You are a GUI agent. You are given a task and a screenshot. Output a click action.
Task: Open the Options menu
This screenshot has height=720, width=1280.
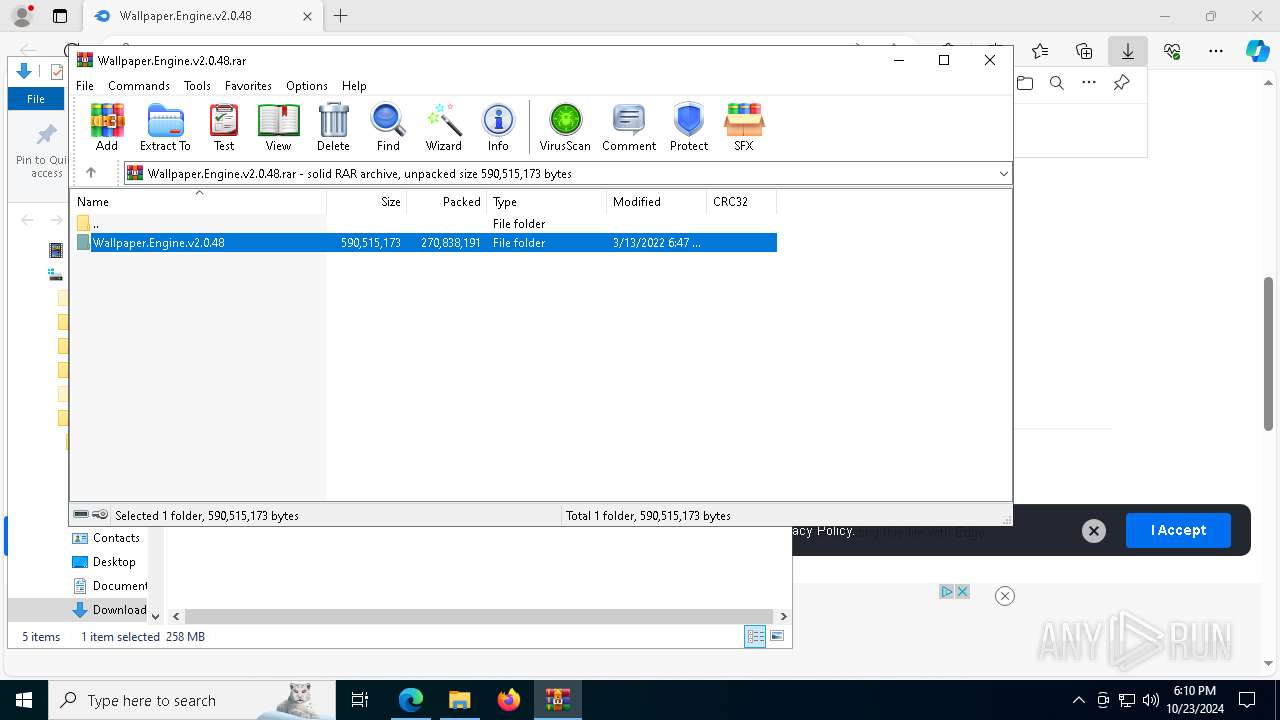tap(307, 86)
